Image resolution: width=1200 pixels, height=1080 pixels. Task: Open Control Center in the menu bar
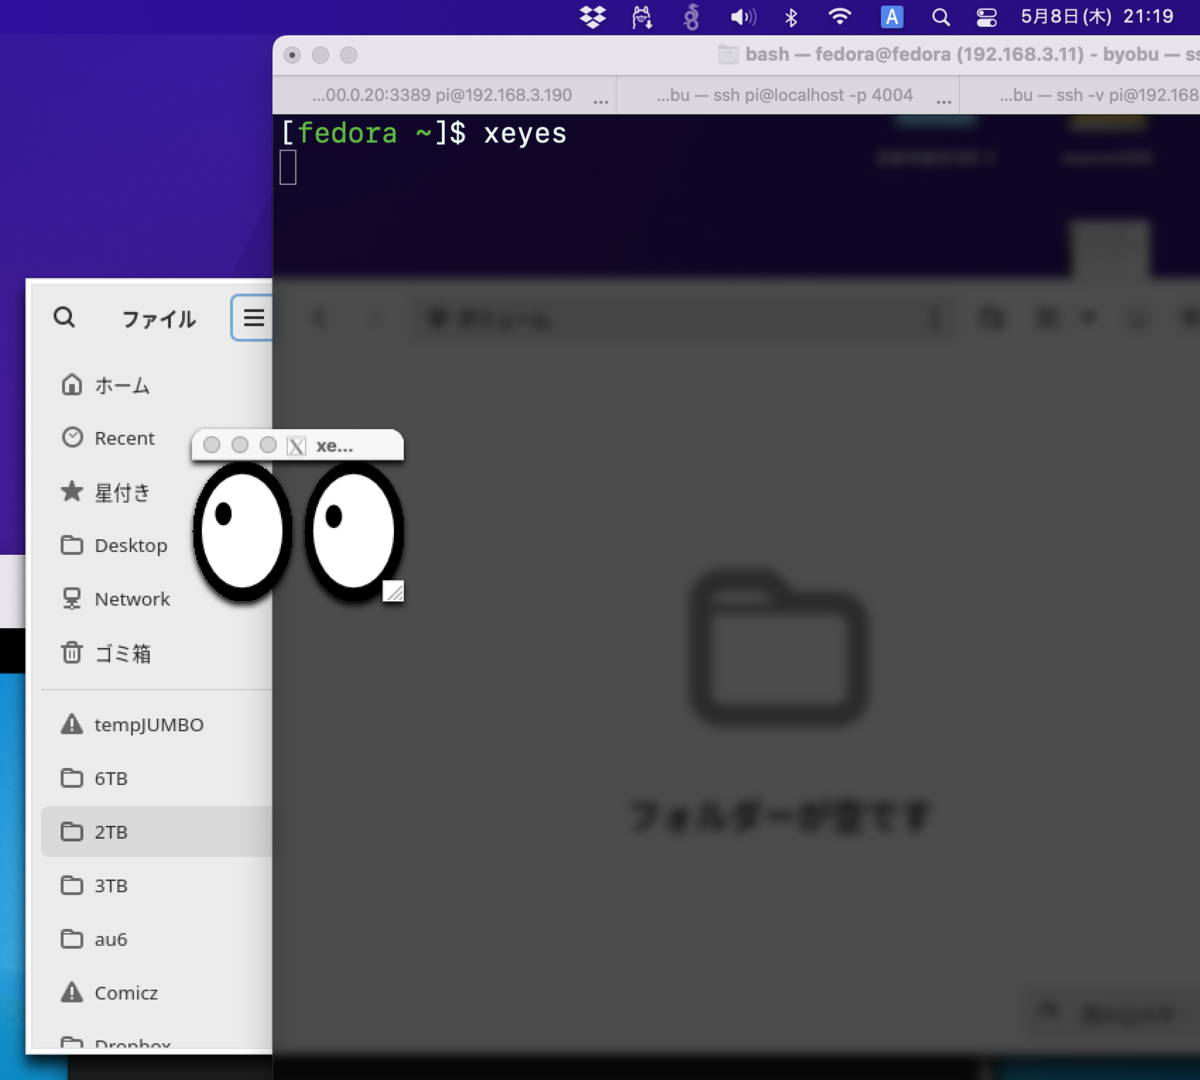[x=986, y=16]
